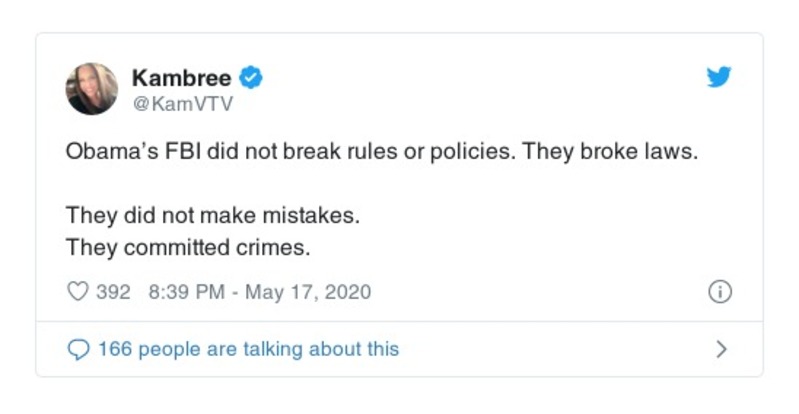The width and height of the screenshot is (799, 414).
Task: Click the number 166 in the footer
Action: click(x=115, y=349)
